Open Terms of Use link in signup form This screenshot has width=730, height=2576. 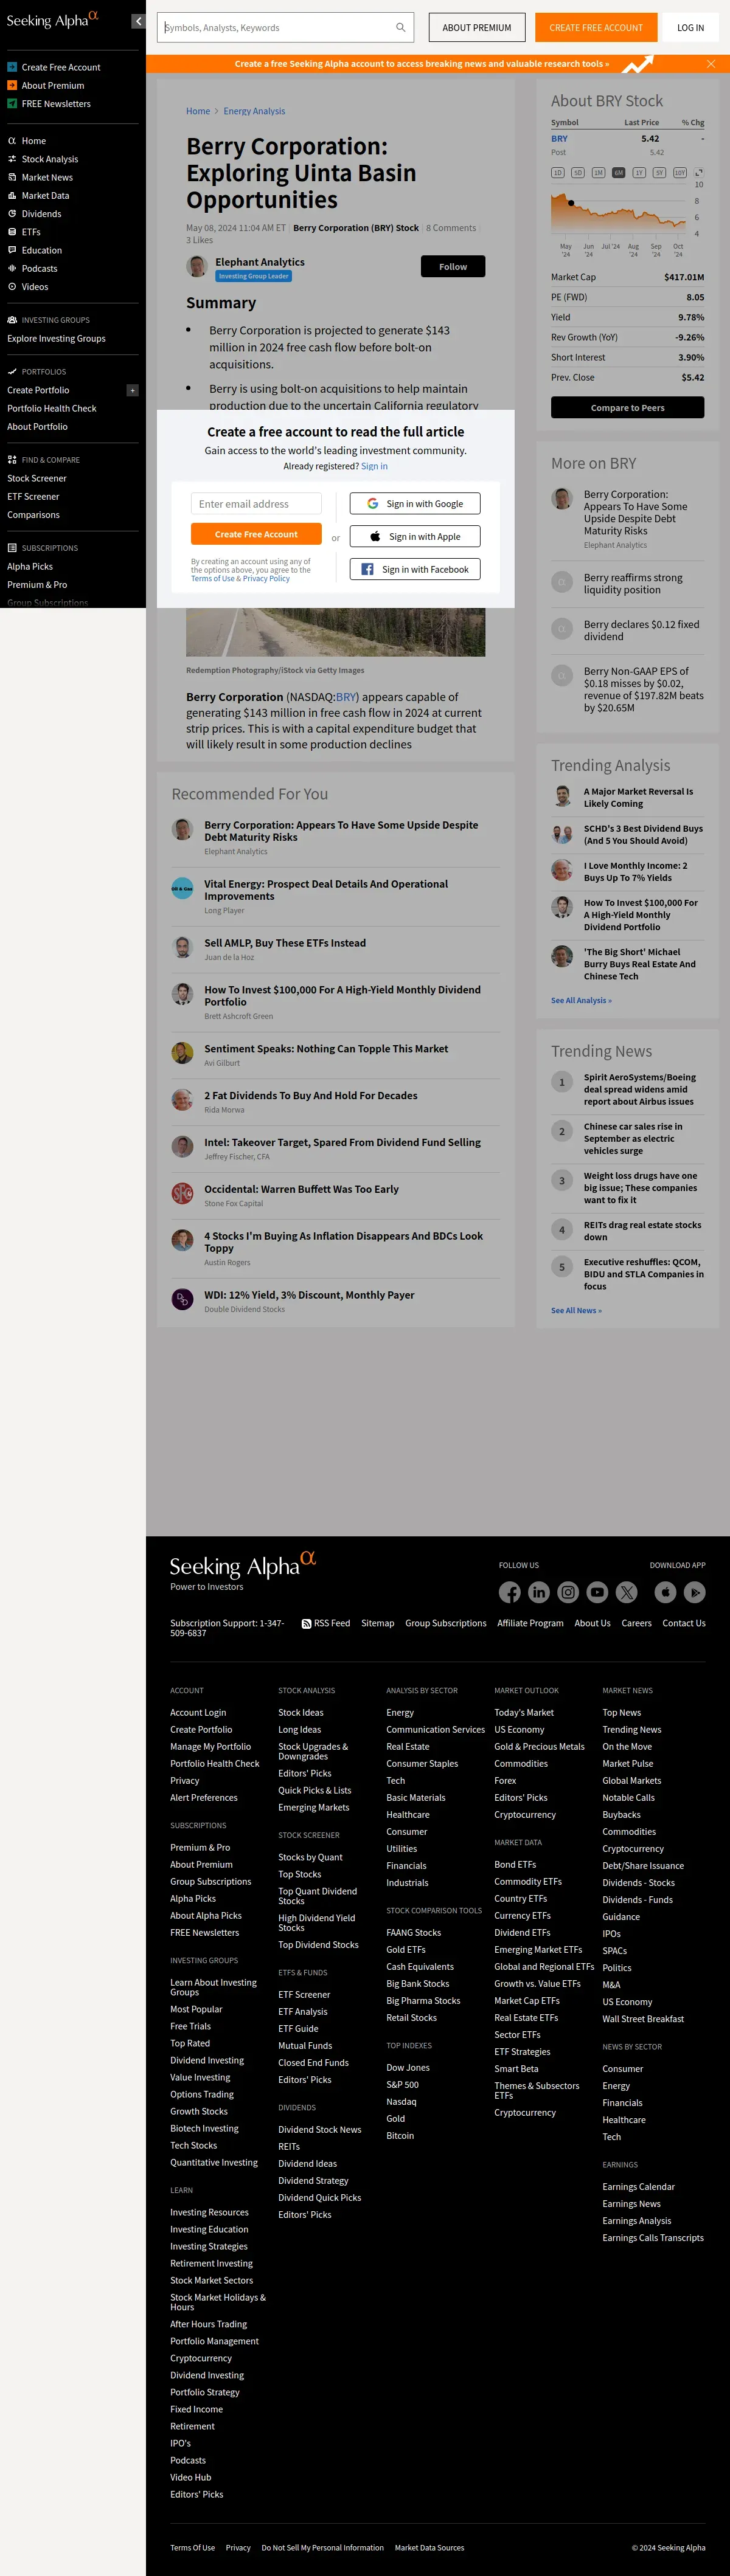[x=213, y=578]
